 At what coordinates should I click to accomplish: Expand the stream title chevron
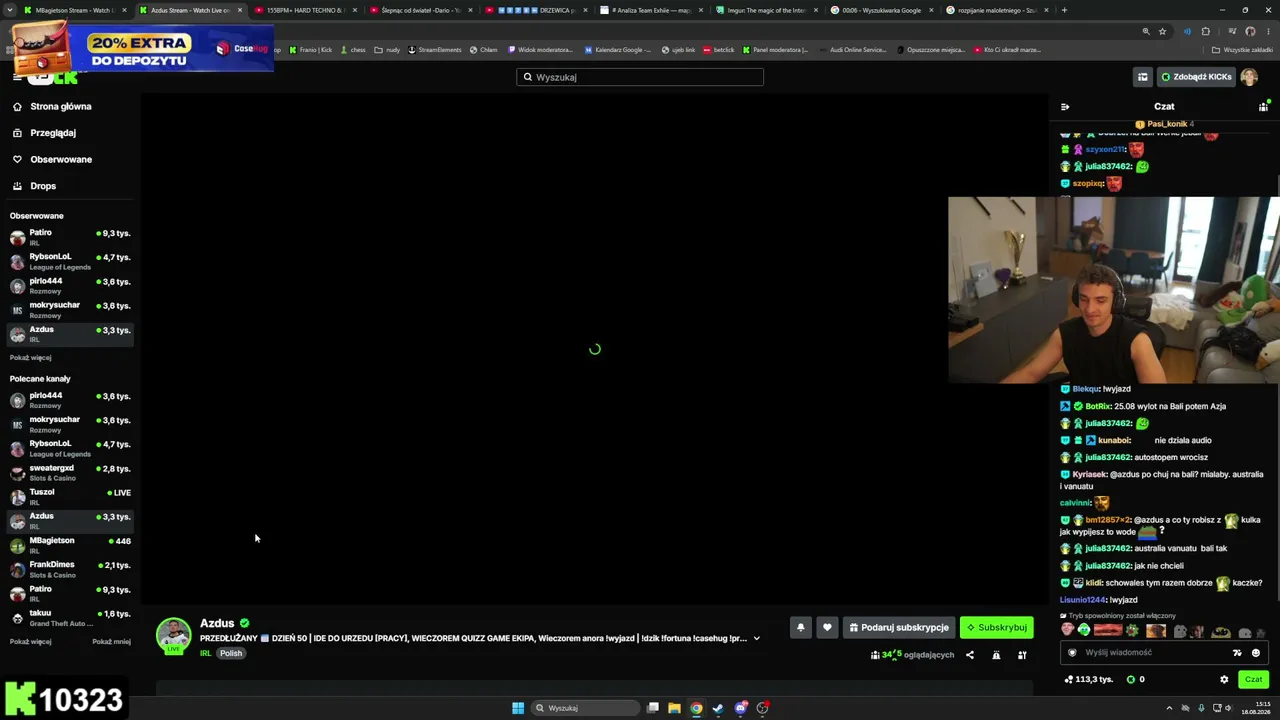coord(756,638)
